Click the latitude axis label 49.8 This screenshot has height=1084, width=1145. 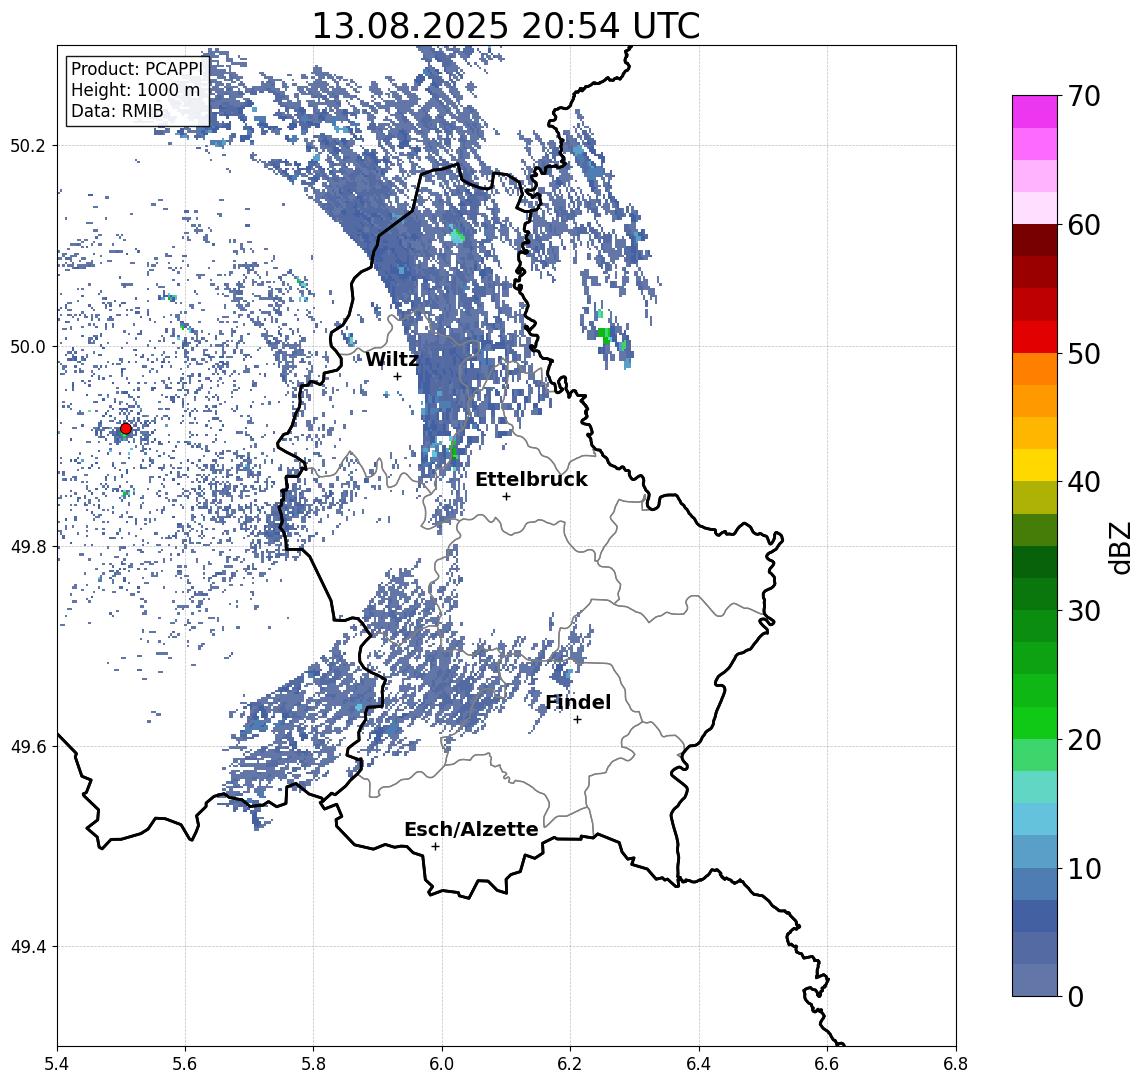click(28, 546)
